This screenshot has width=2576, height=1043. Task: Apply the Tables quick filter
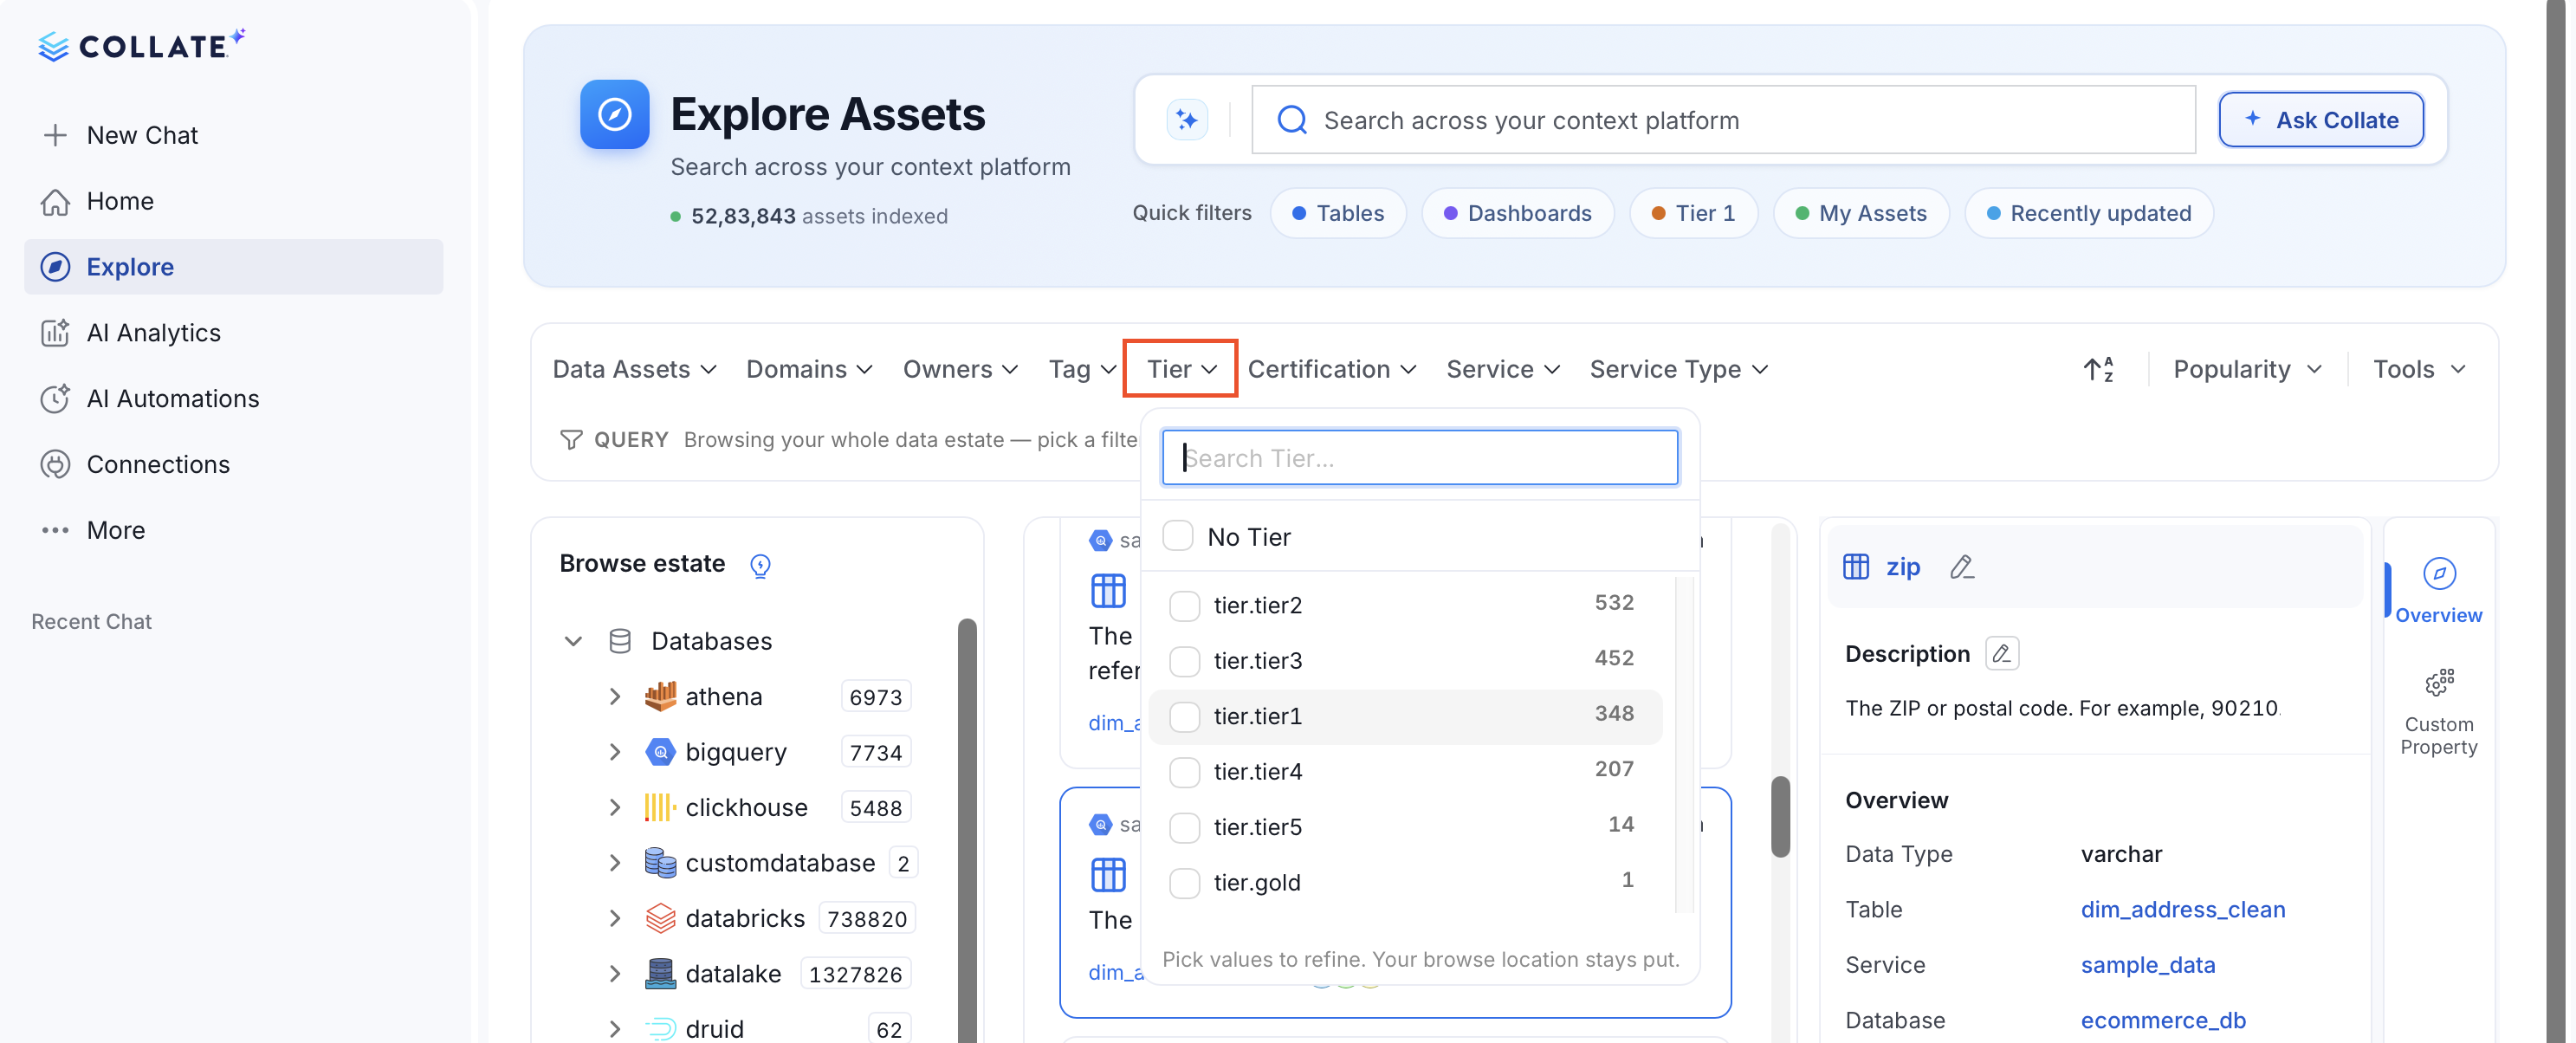[x=1338, y=213]
